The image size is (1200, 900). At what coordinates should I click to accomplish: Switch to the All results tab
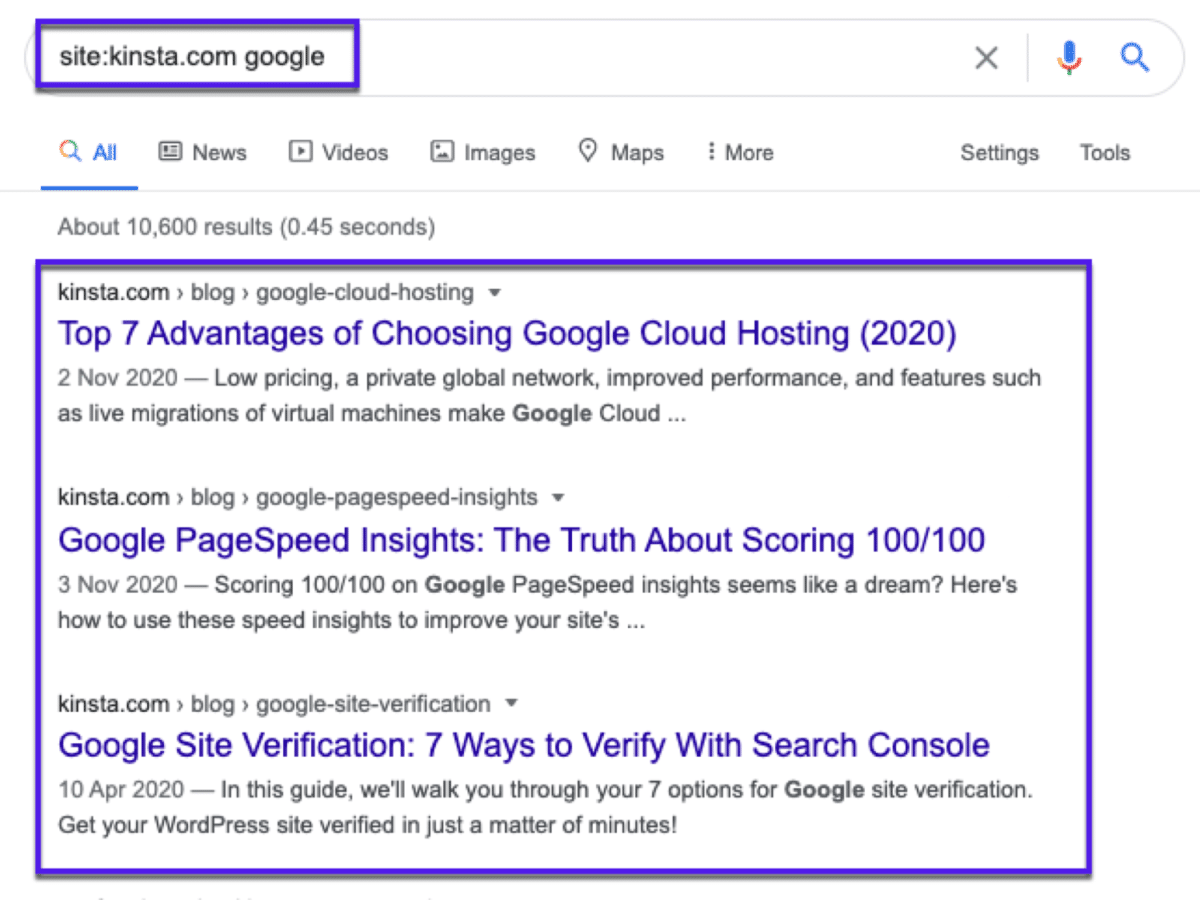pos(89,151)
